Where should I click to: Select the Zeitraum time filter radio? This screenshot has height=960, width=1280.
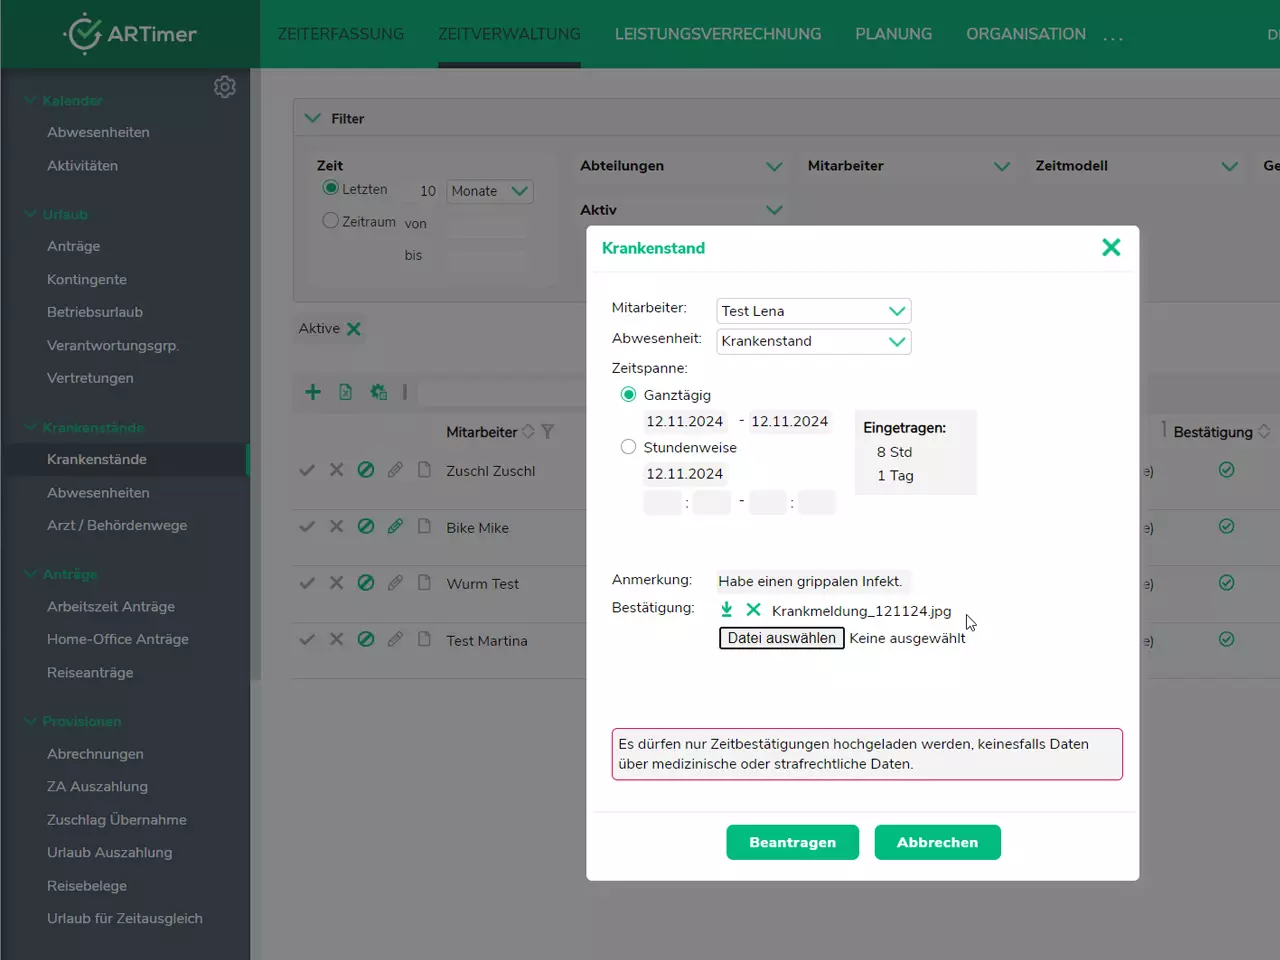pyautogui.click(x=330, y=220)
